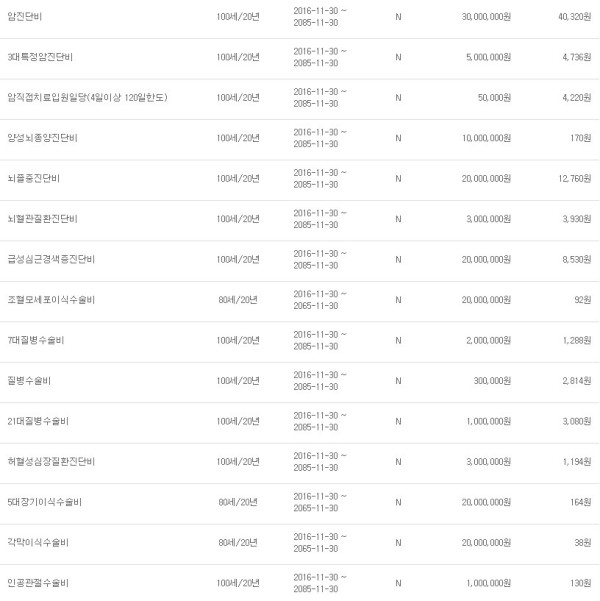Select the 뇌졸중진단비 row label

point(33,179)
